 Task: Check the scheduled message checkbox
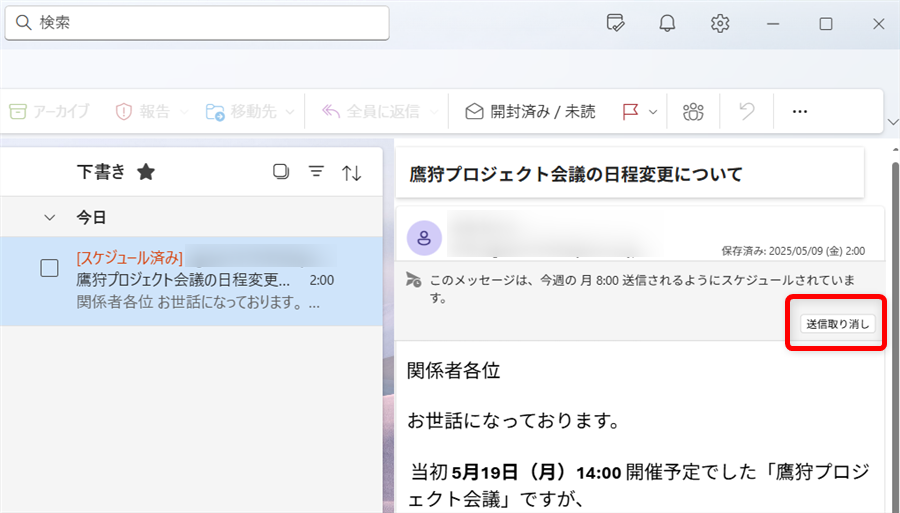coord(49,268)
